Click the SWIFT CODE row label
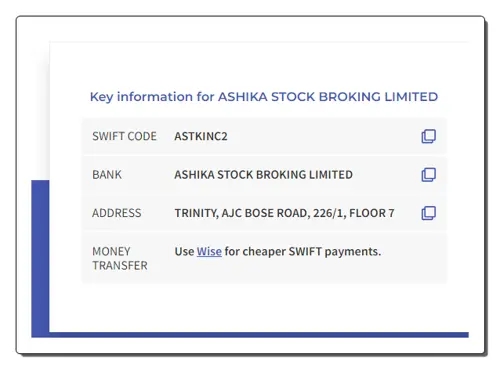The height and width of the screenshot is (369, 500). [124, 136]
